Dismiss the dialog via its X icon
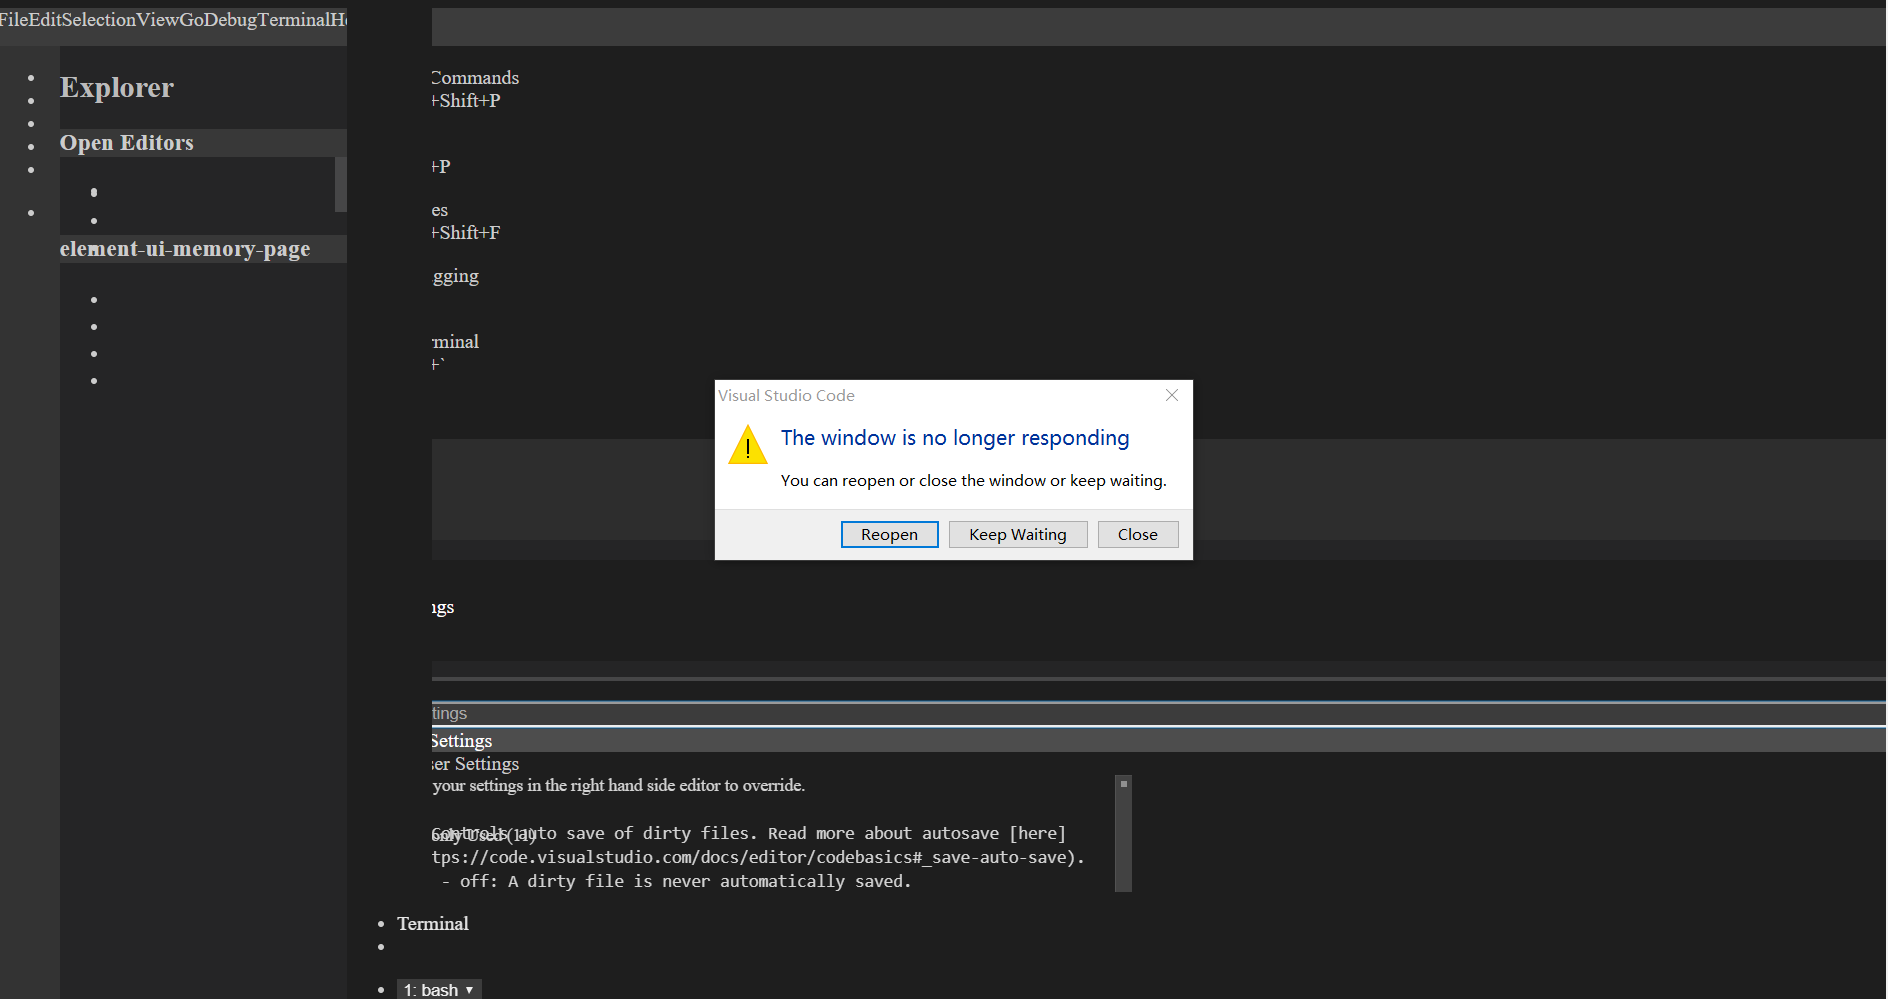The image size is (1888, 999). click(x=1171, y=395)
